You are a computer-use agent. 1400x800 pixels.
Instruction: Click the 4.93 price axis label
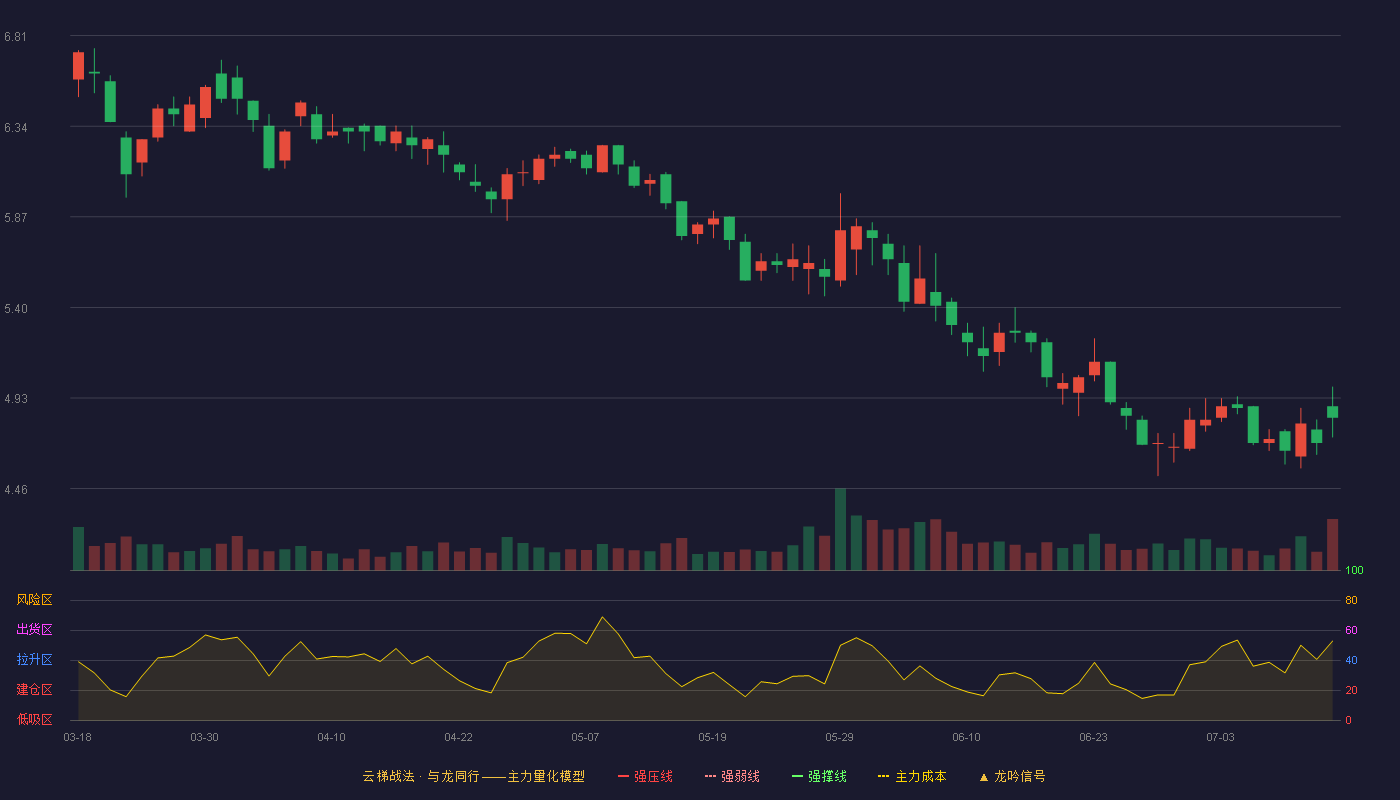point(16,399)
